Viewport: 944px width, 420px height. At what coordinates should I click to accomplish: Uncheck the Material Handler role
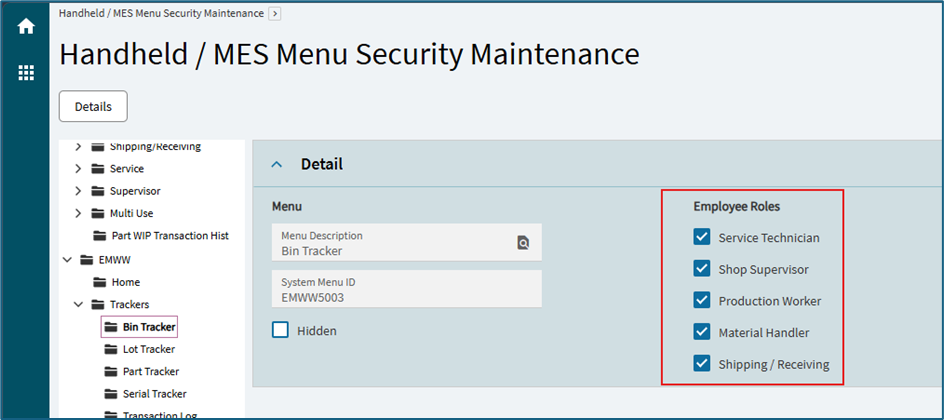(x=702, y=332)
